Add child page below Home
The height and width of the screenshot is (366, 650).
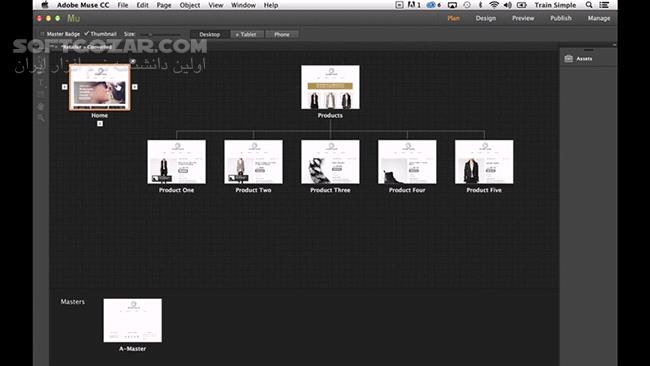pyautogui.click(x=100, y=124)
